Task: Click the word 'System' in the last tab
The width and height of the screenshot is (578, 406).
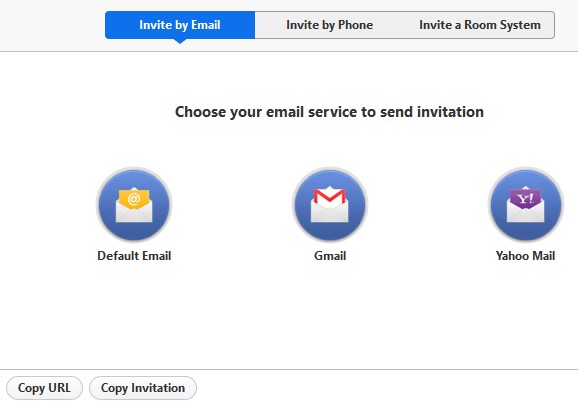Action: coord(521,25)
